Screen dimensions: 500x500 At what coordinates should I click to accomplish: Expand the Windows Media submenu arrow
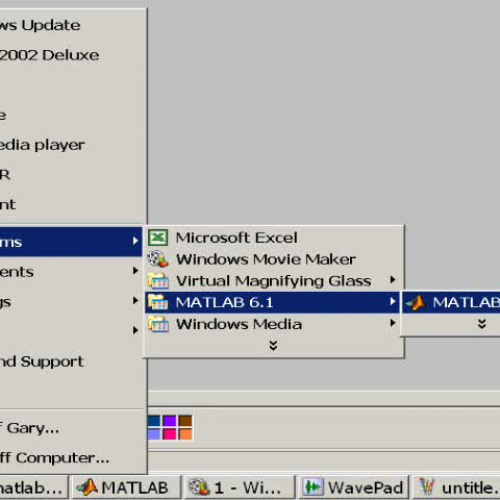393,323
